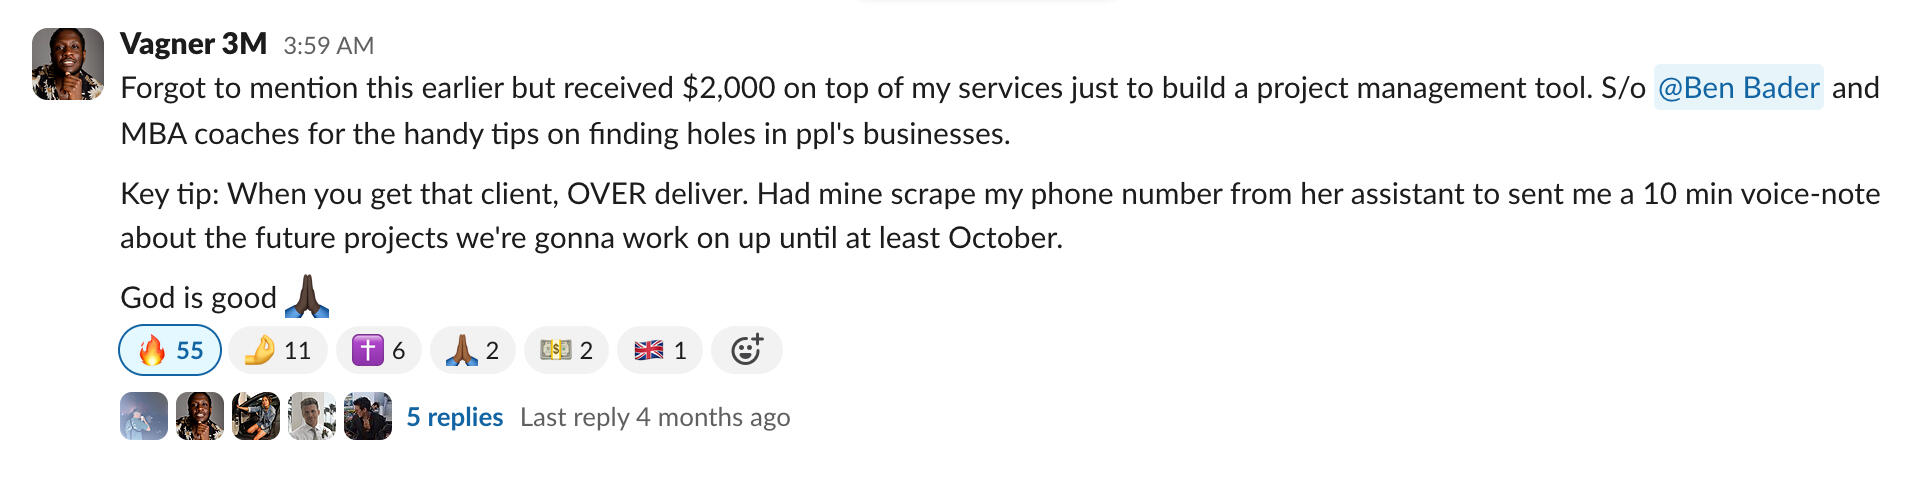Toggle the purple cross reaction
The image size is (1926, 482).
pos(378,350)
